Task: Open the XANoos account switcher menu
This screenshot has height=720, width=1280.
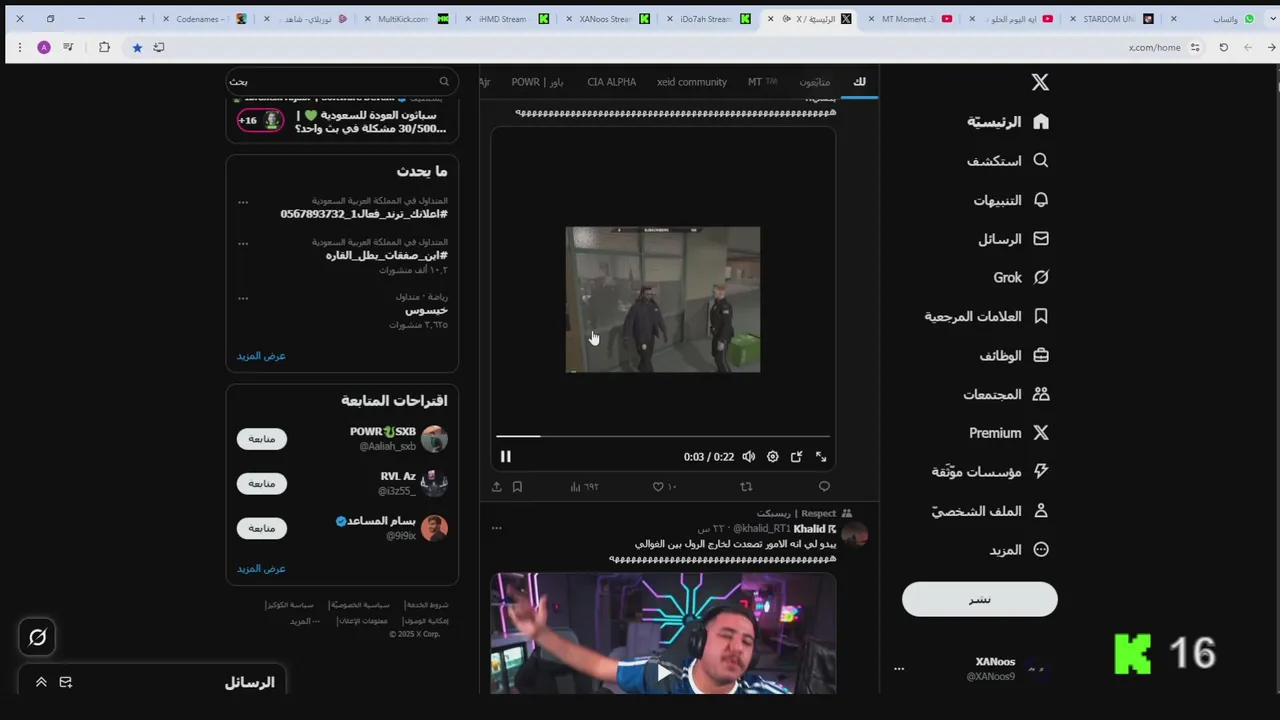Action: [970, 669]
